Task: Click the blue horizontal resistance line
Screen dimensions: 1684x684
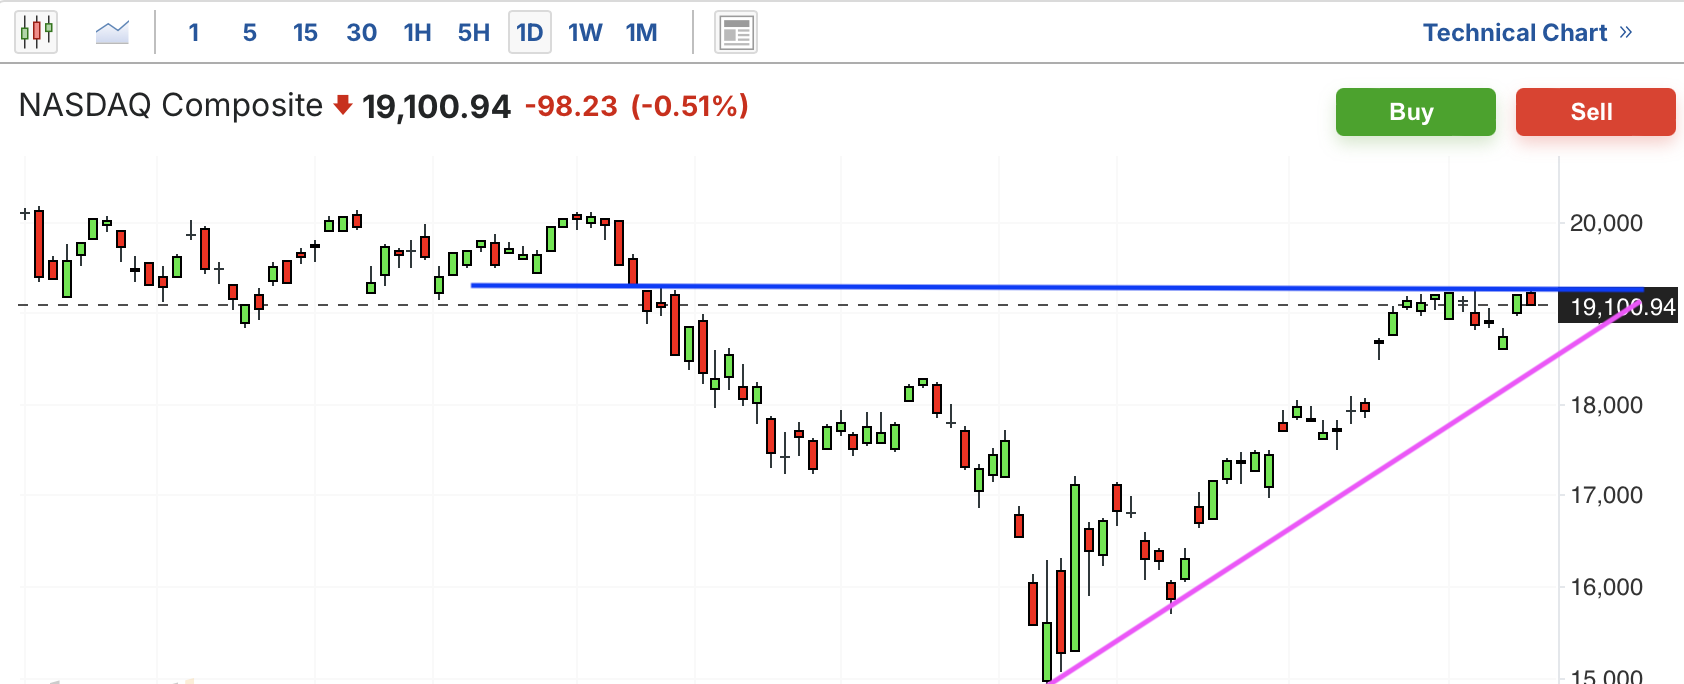Action: coord(1000,287)
